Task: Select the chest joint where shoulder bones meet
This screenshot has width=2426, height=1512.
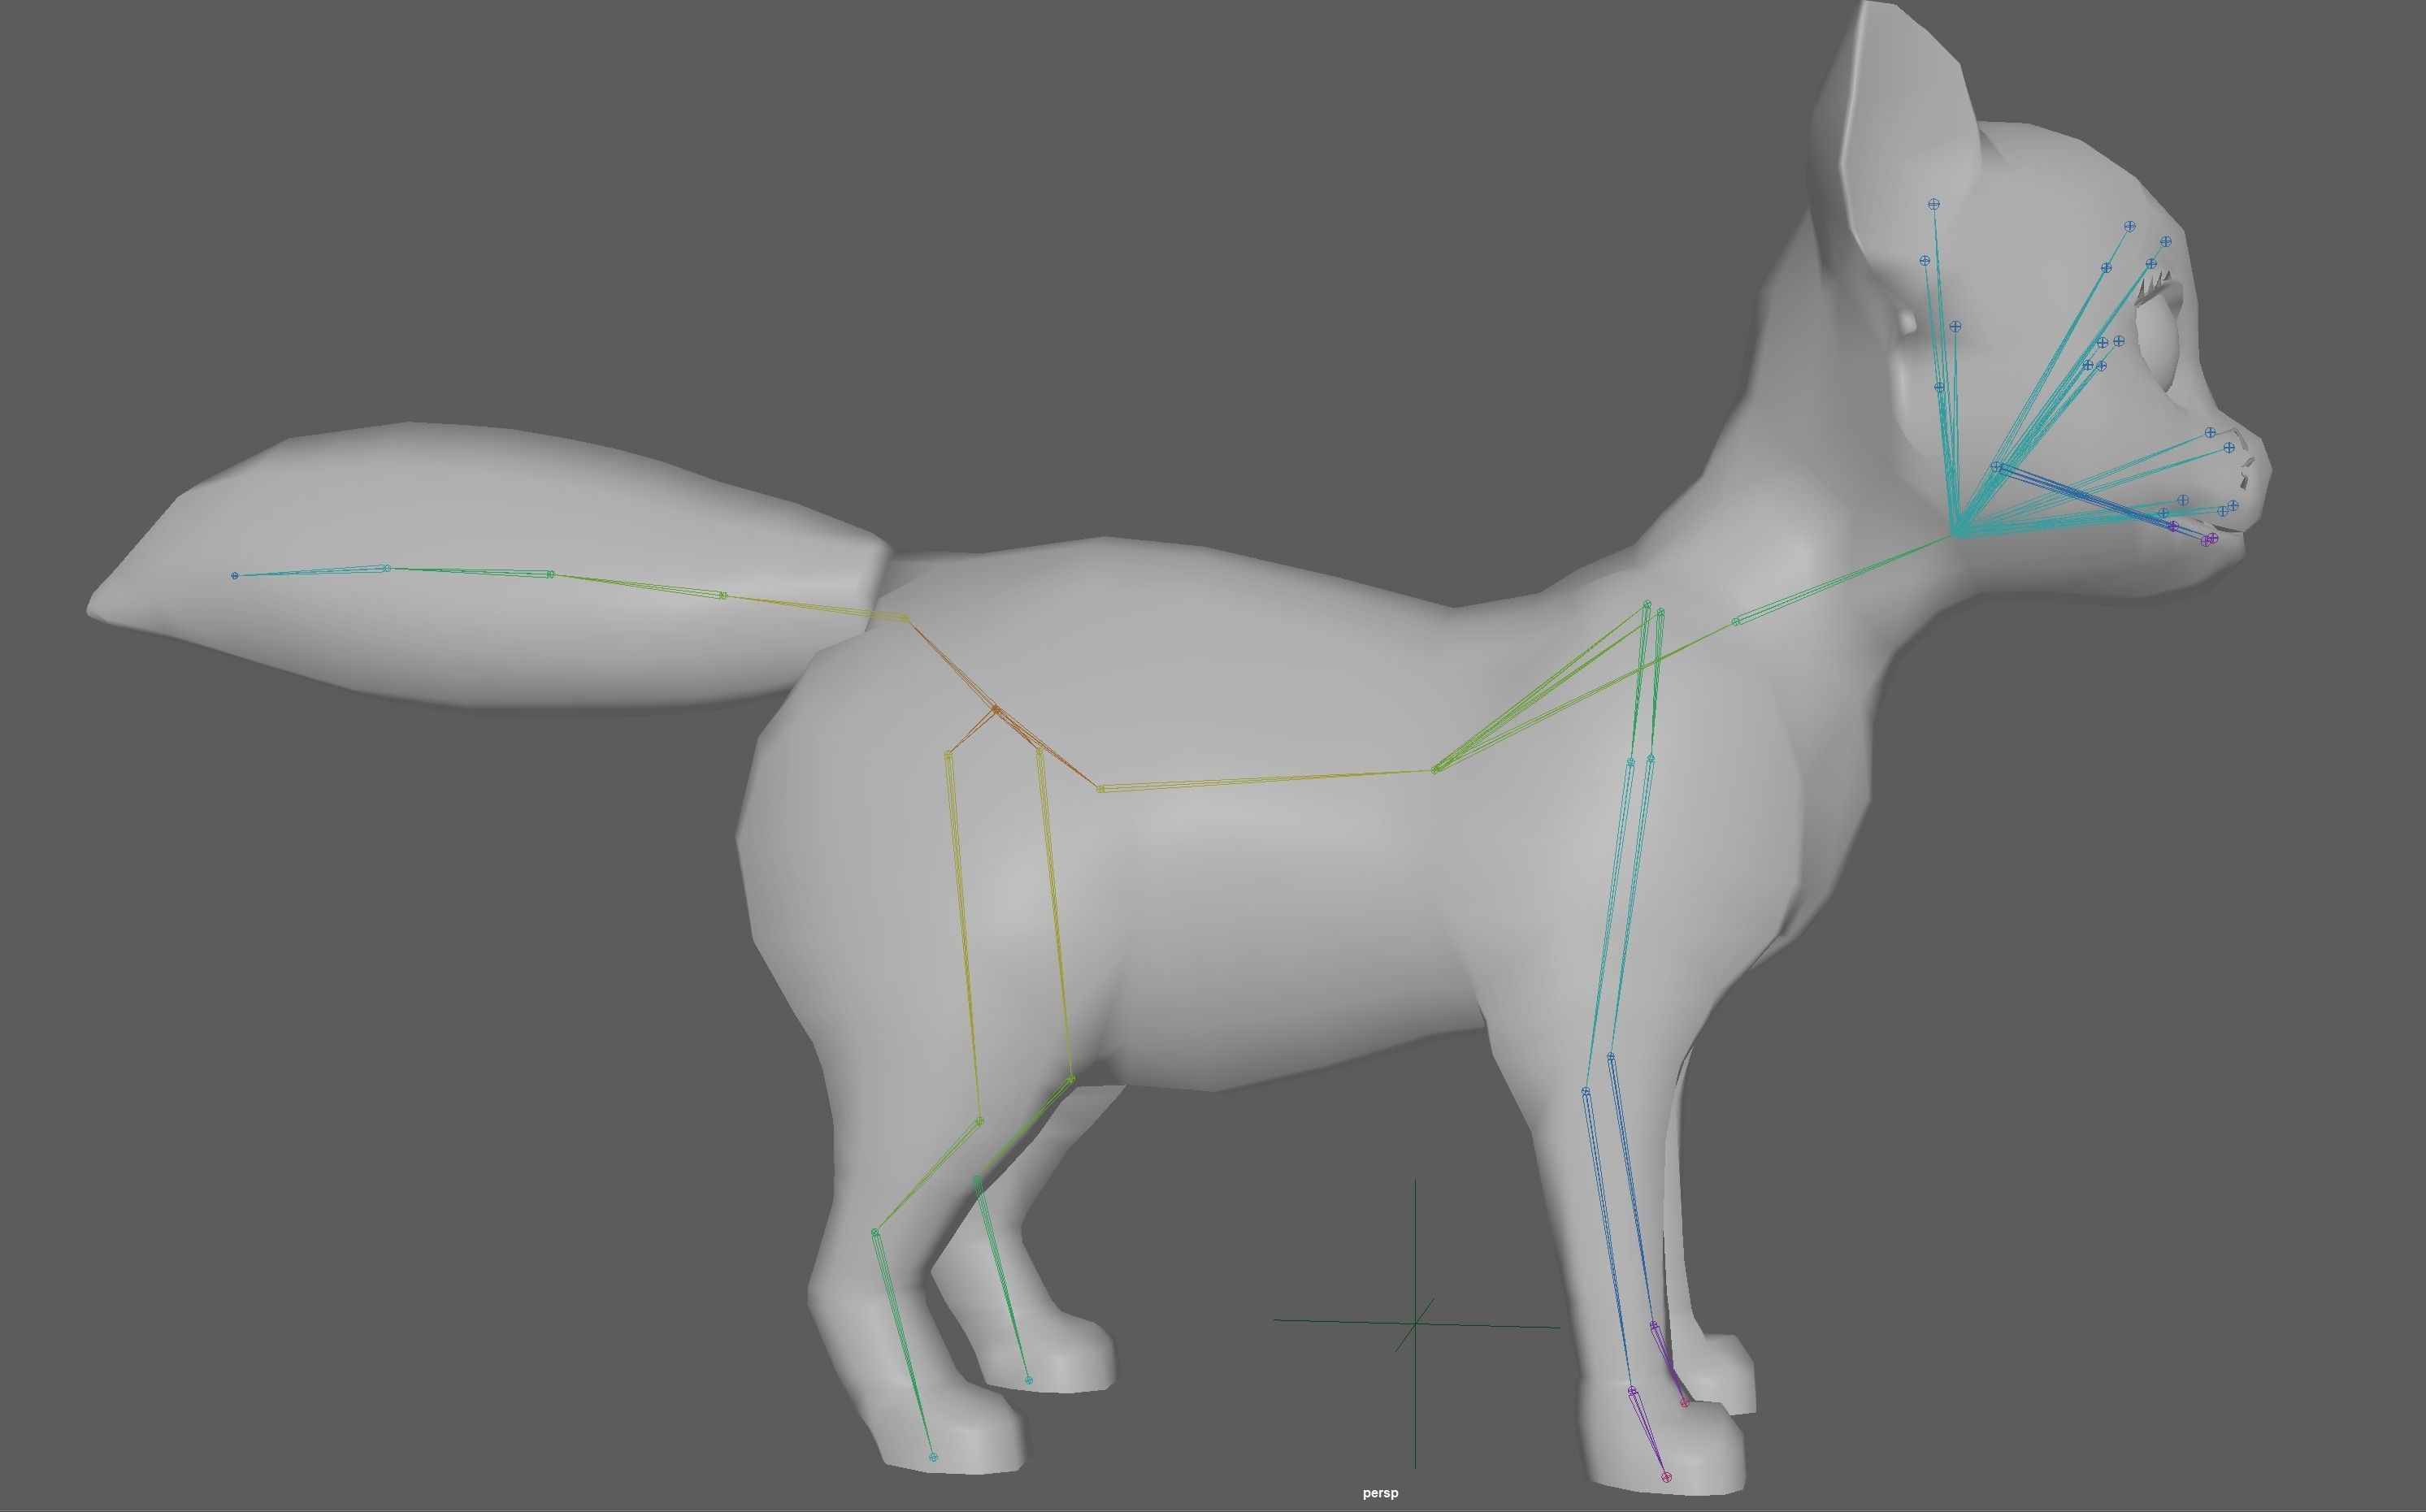Action: [1436, 770]
